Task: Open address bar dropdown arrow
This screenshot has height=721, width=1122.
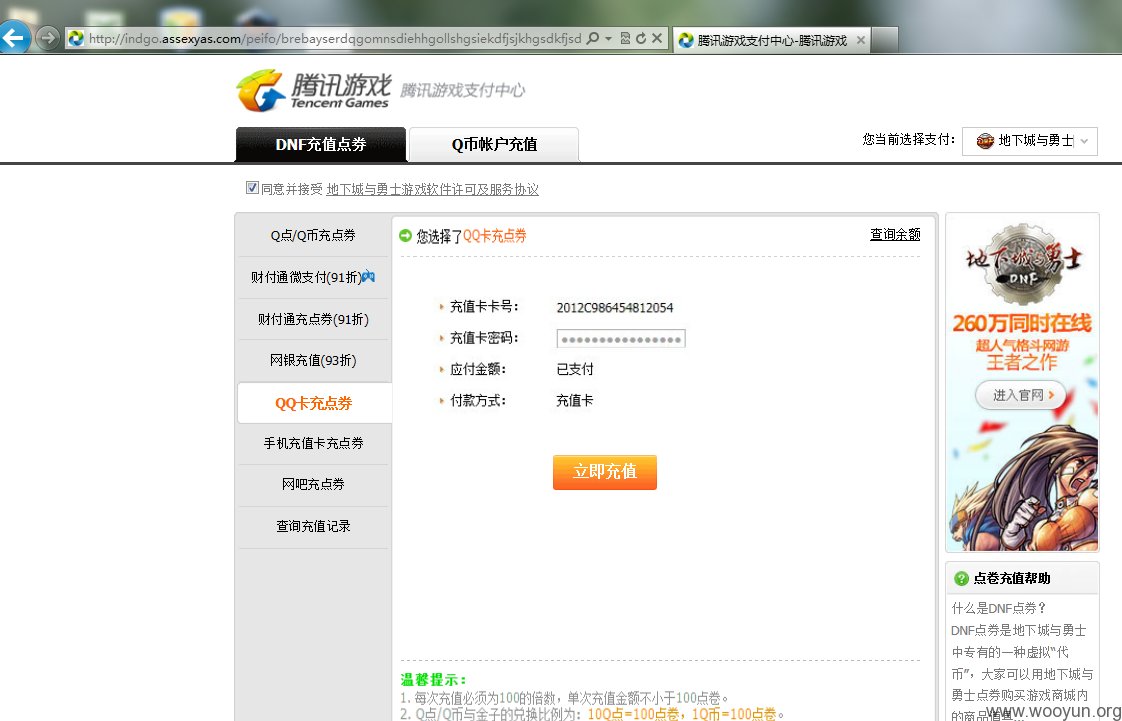Action: [x=608, y=39]
